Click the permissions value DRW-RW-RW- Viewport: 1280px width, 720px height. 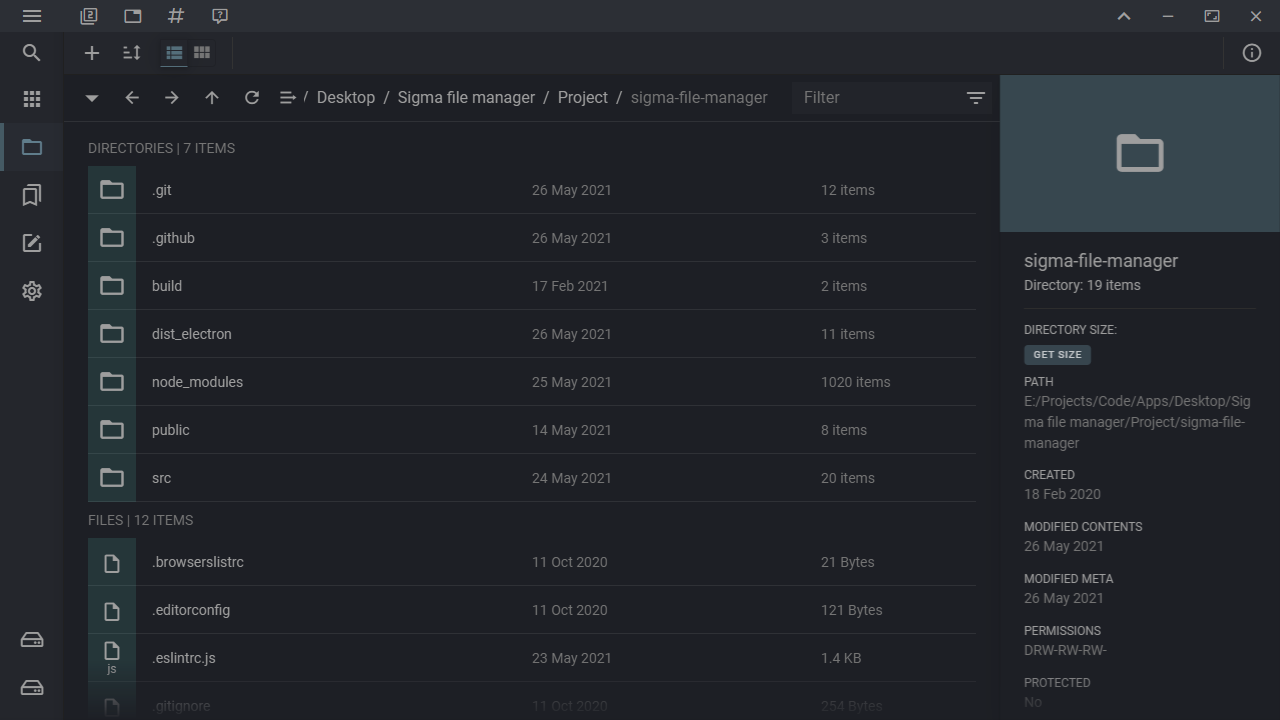[1065, 650]
